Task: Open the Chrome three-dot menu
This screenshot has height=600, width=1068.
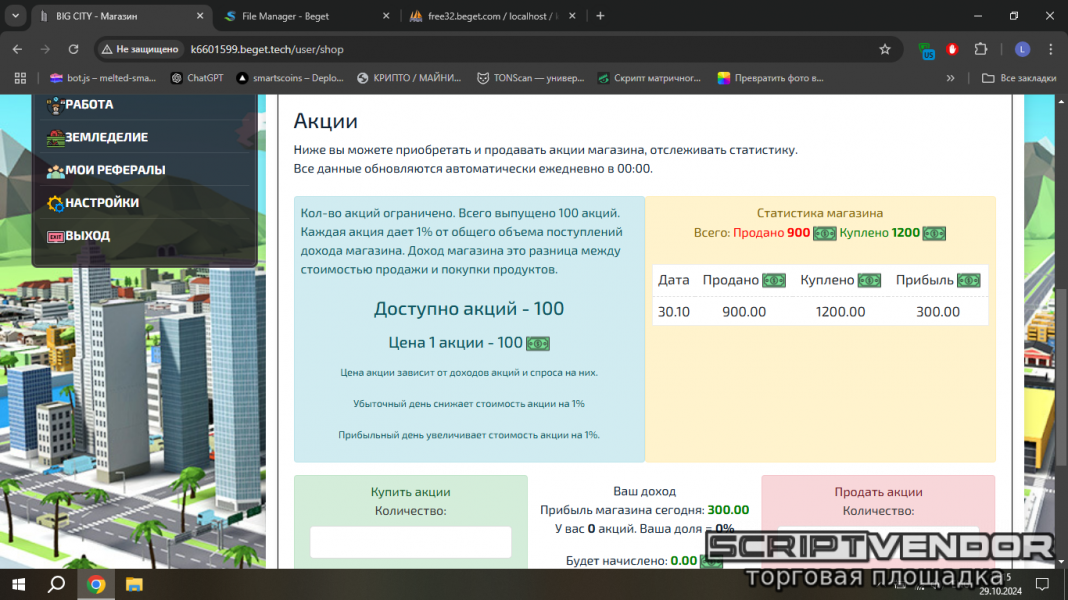Action: pos(1049,48)
